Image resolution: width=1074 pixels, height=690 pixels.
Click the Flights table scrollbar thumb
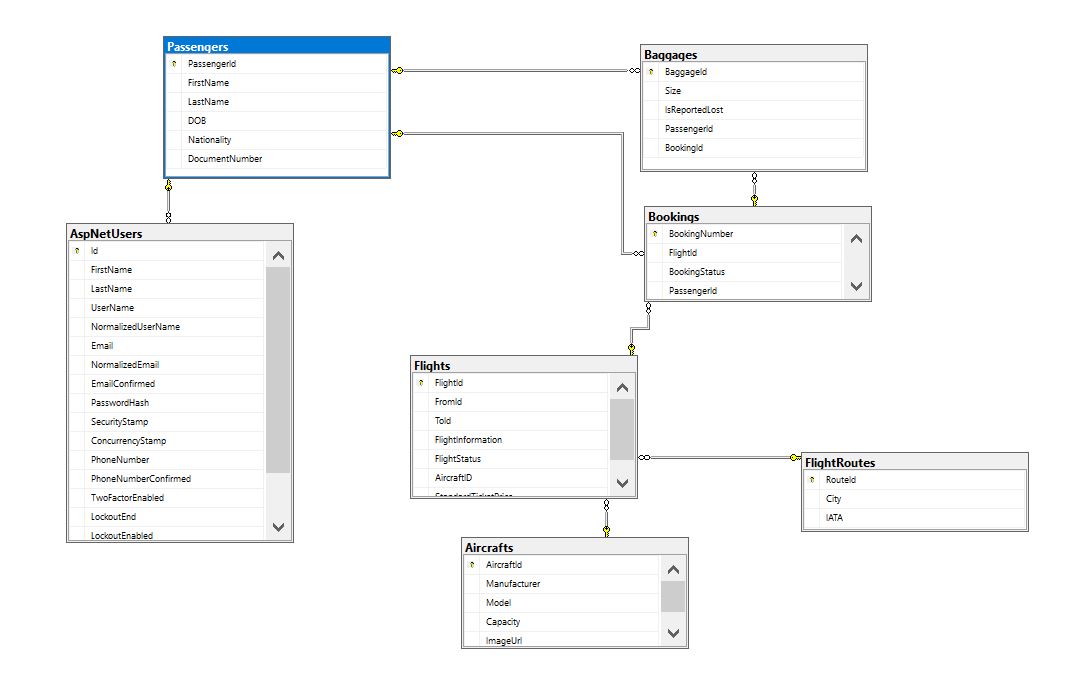(622, 430)
